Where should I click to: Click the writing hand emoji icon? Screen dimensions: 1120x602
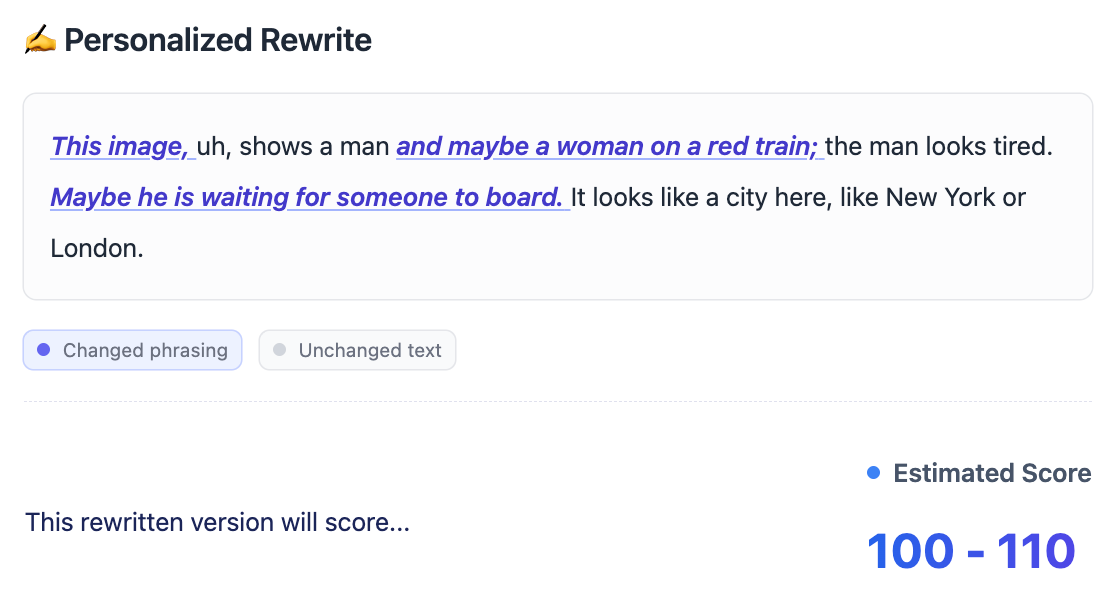(x=40, y=41)
